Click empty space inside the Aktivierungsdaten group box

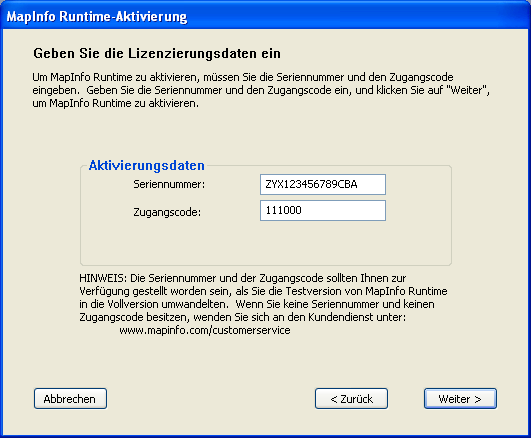(x=266, y=244)
